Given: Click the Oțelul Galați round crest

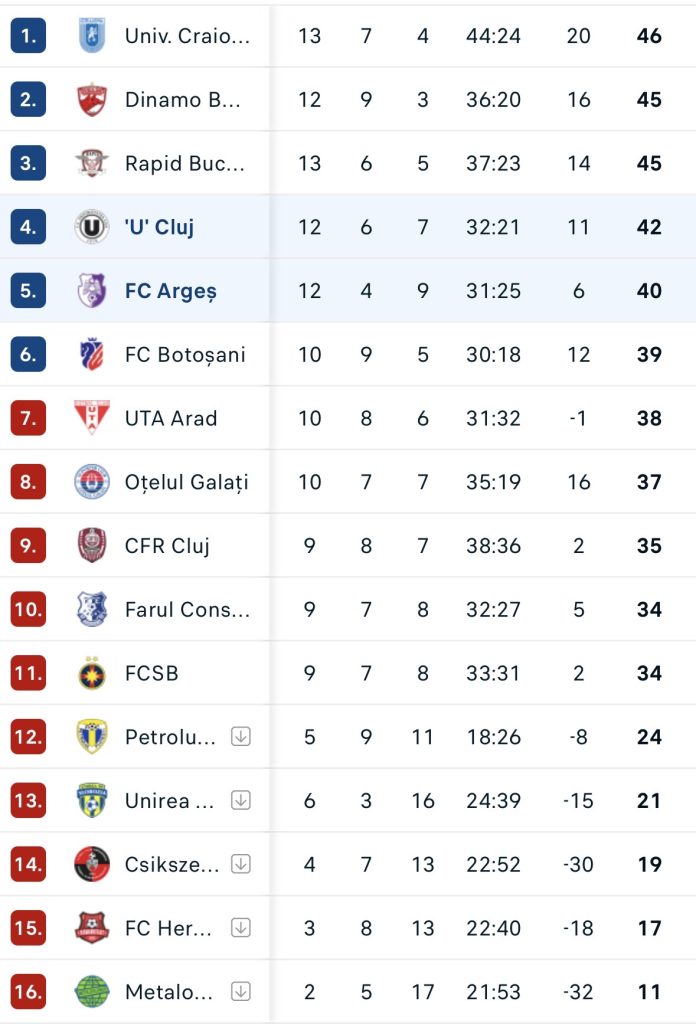Looking at the screenshot, I should click(x=91, y=481).
